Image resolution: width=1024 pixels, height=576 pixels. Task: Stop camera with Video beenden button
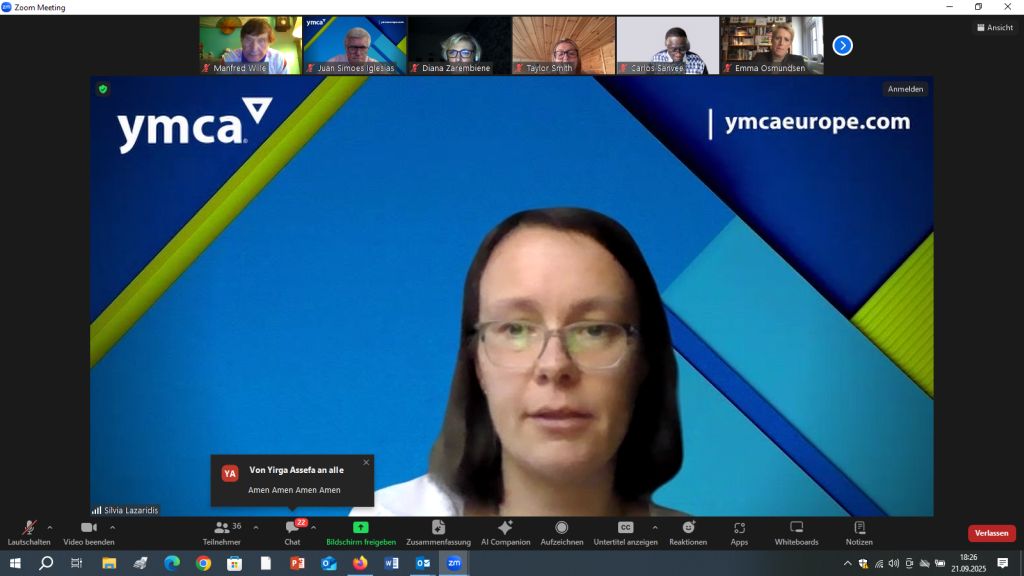(89, 533)
